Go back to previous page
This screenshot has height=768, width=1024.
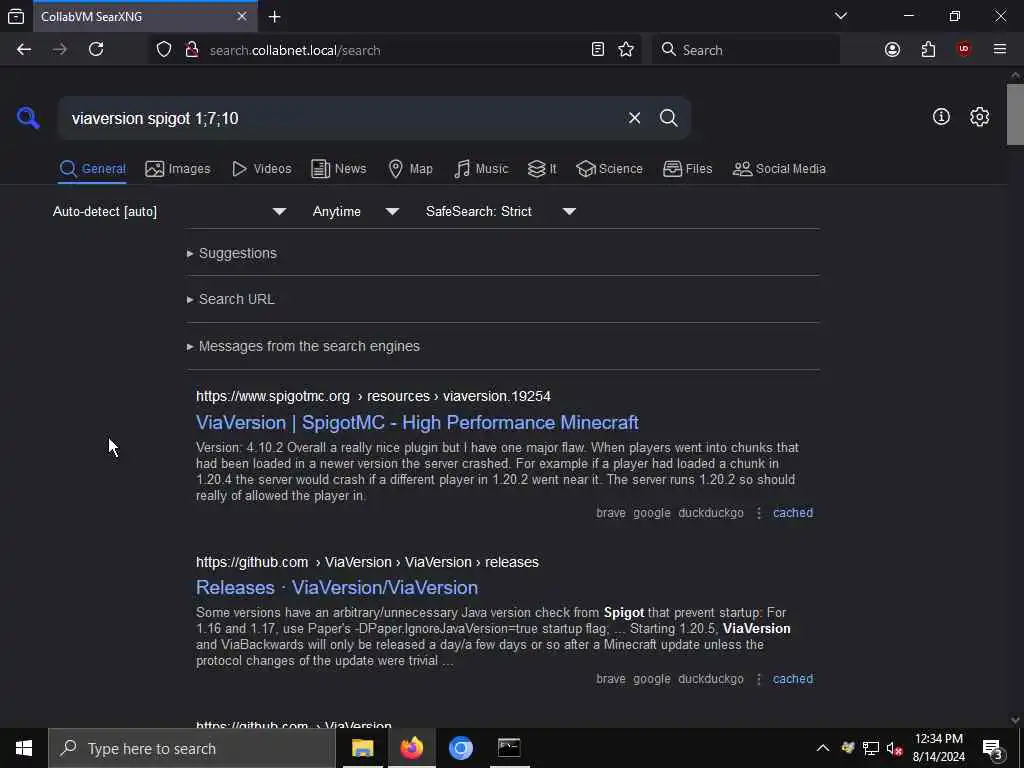pos(24,50)
